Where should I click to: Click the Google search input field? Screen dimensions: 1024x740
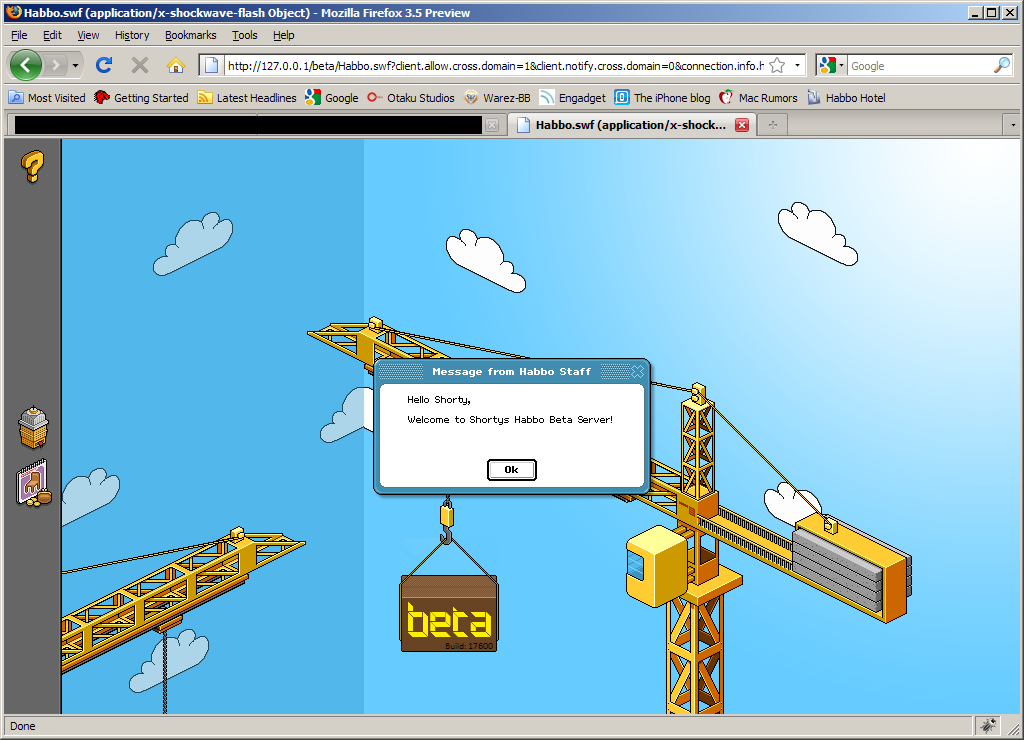coord(920,65)
